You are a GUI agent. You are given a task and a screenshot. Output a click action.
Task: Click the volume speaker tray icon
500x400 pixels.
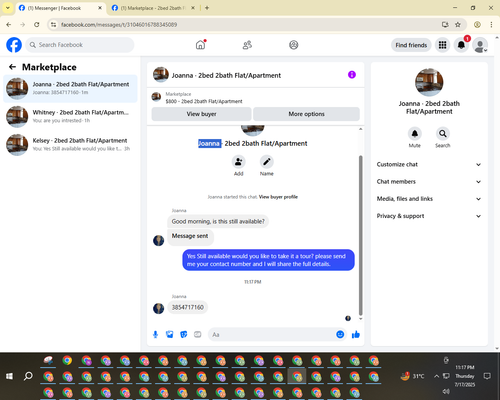[446, 391]
